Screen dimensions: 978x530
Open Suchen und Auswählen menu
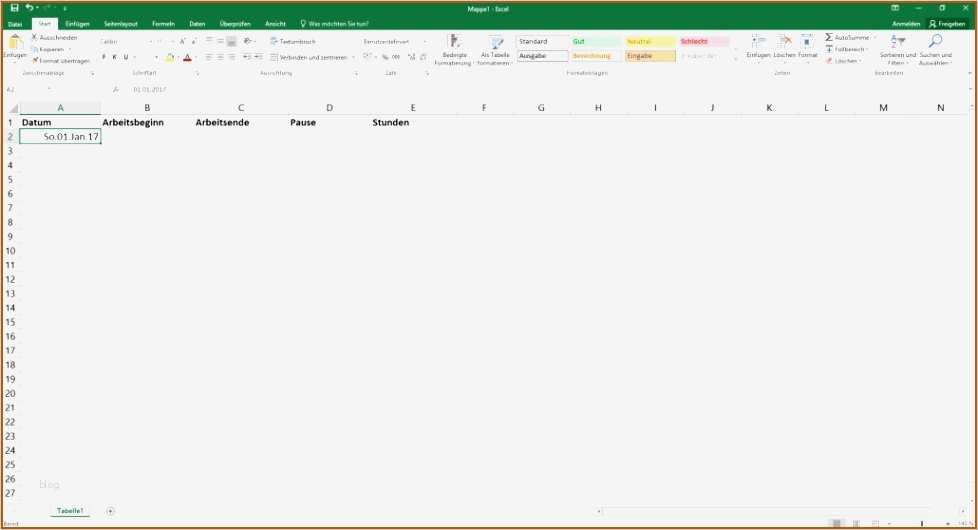[935, 50]
